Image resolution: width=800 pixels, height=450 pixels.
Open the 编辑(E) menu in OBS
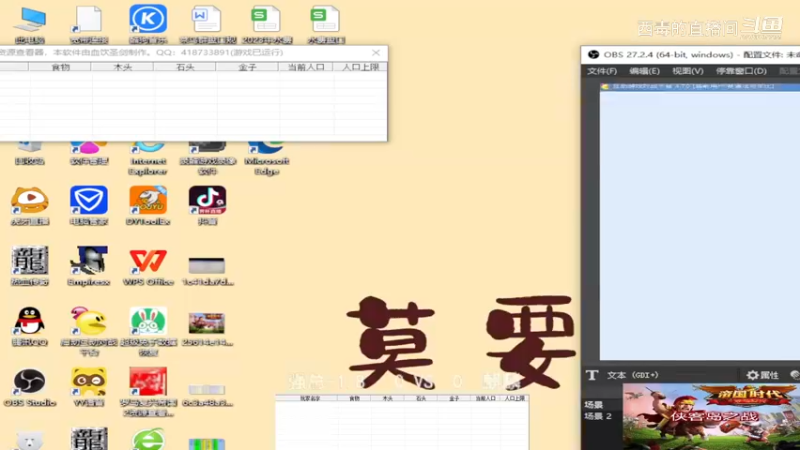pyautogui.click(x=644, y=71)
